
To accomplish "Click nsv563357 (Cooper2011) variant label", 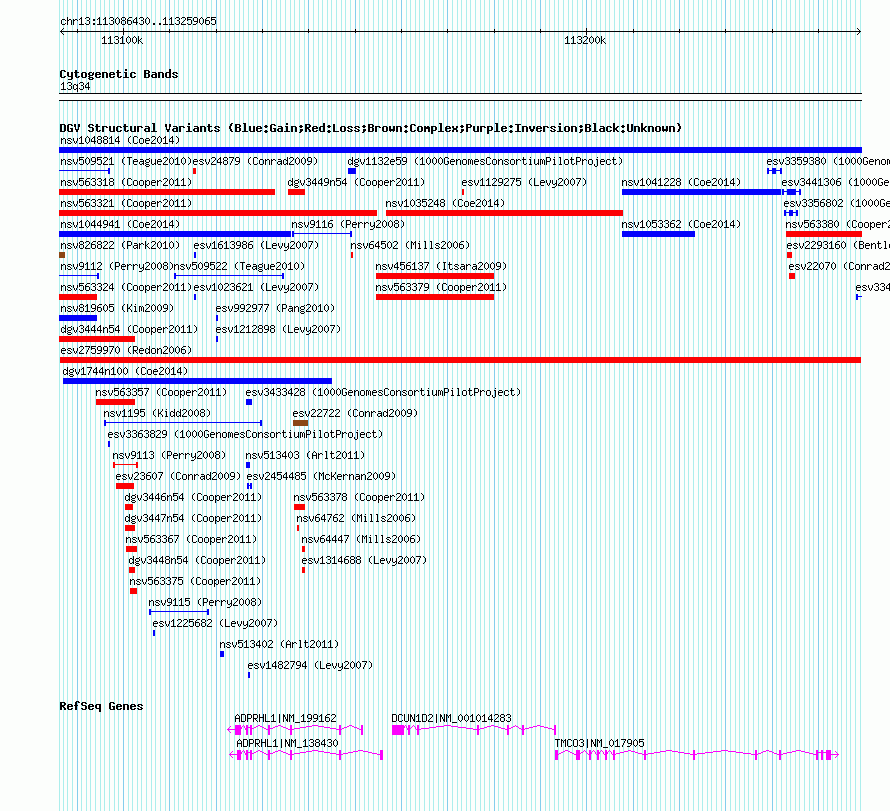I will point(161,392).
